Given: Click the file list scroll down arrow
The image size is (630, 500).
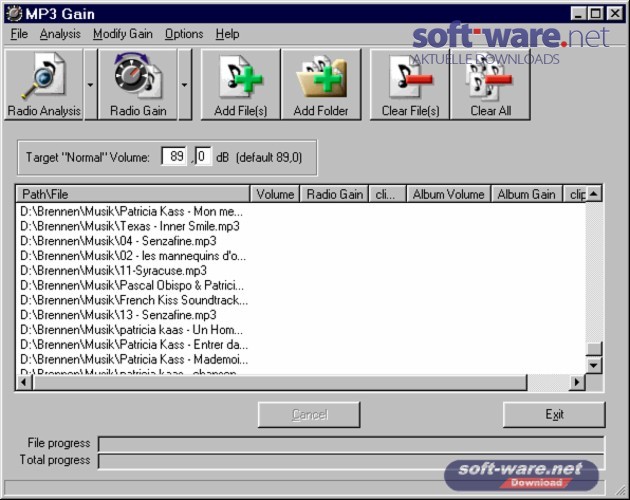Looking at the screenshot, I should pos(593,365).
